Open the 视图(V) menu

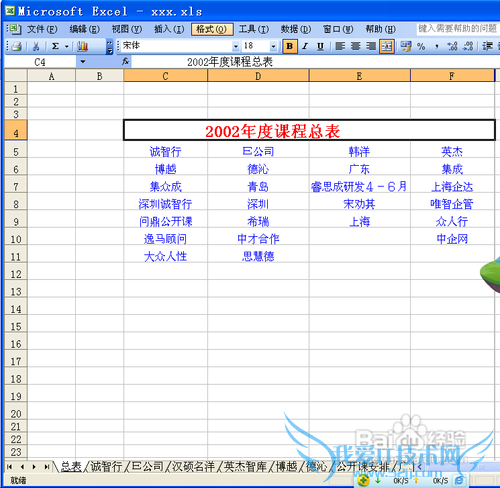click(x=127, y=29)
